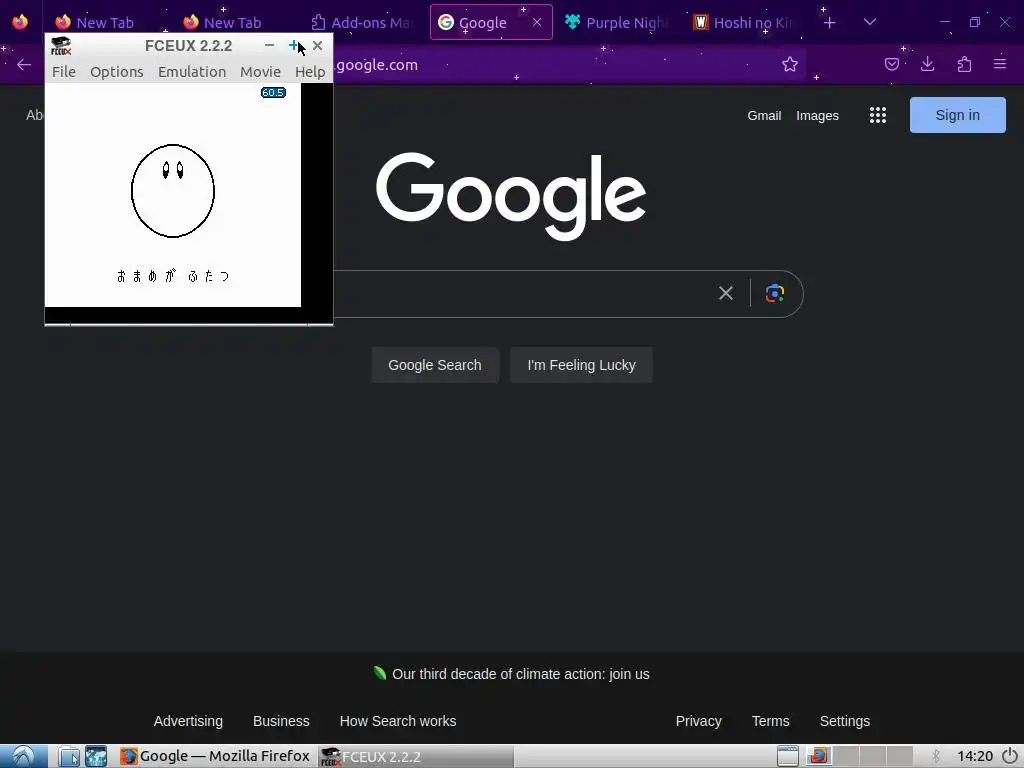Open the Advertising footer link
The height and width of the screenshot is (768, 1024).
[188, 721]
